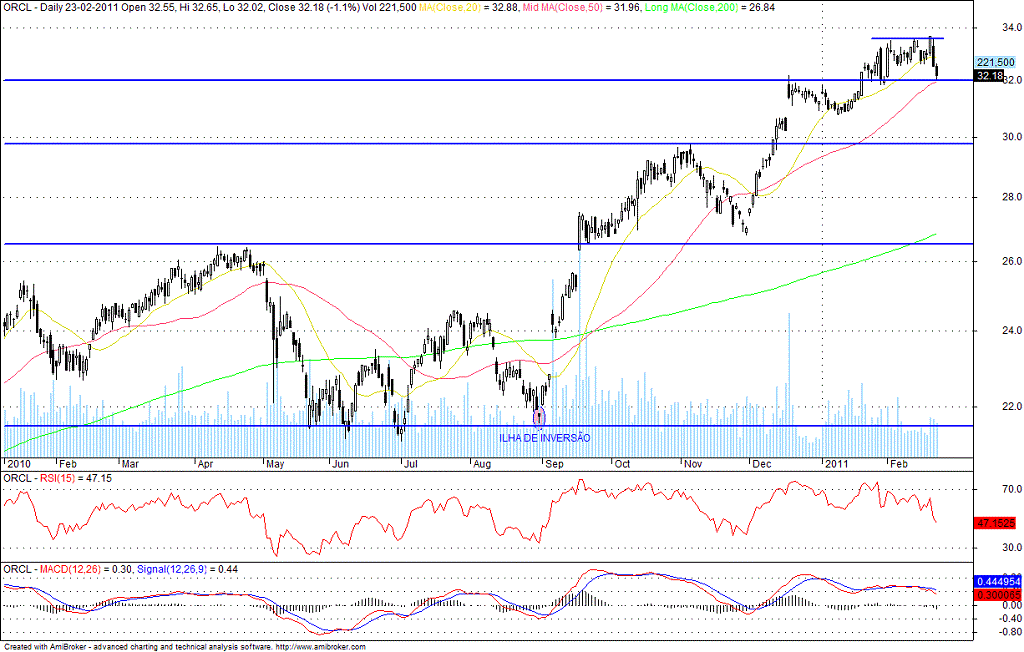Click the black 32.18 last price tag
Screen dimensions: 1024x652
(x=989, y=76)
